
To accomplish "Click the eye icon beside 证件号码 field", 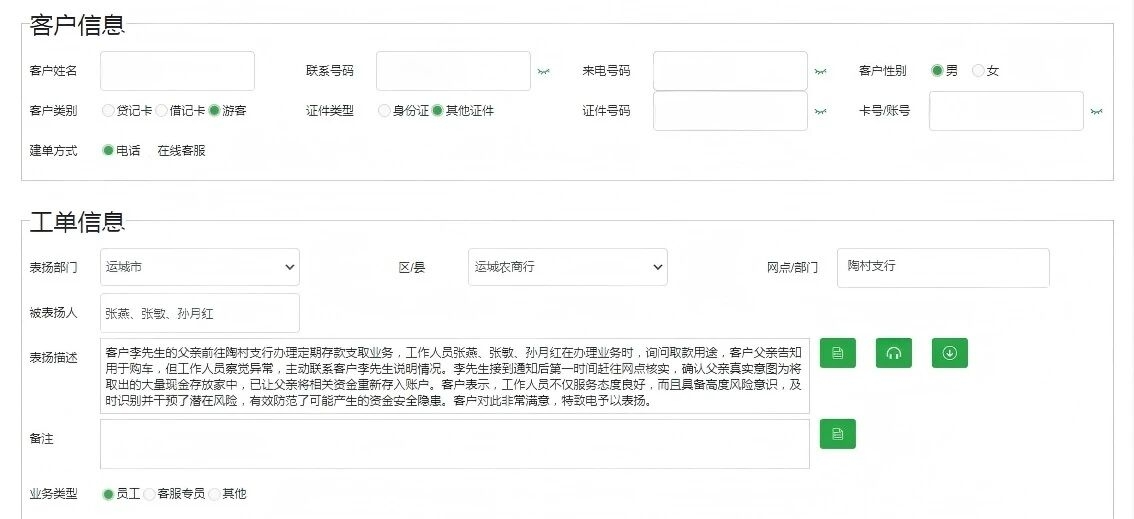I will click(820, 111).
